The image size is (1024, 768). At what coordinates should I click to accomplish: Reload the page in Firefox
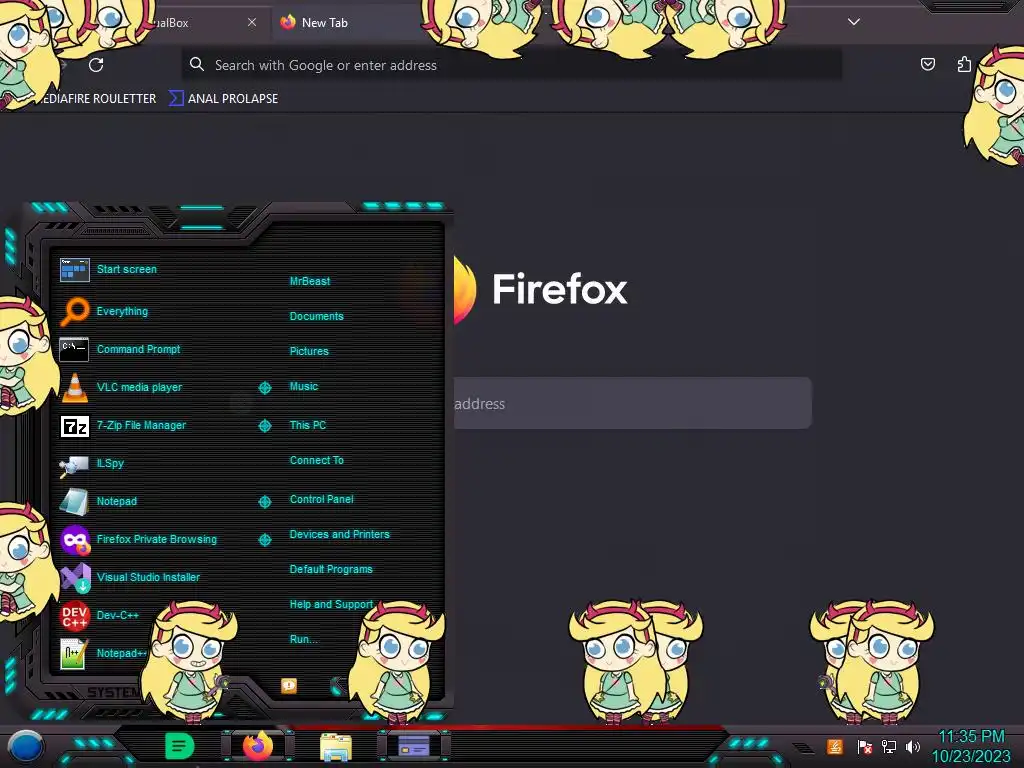[96, 65]
